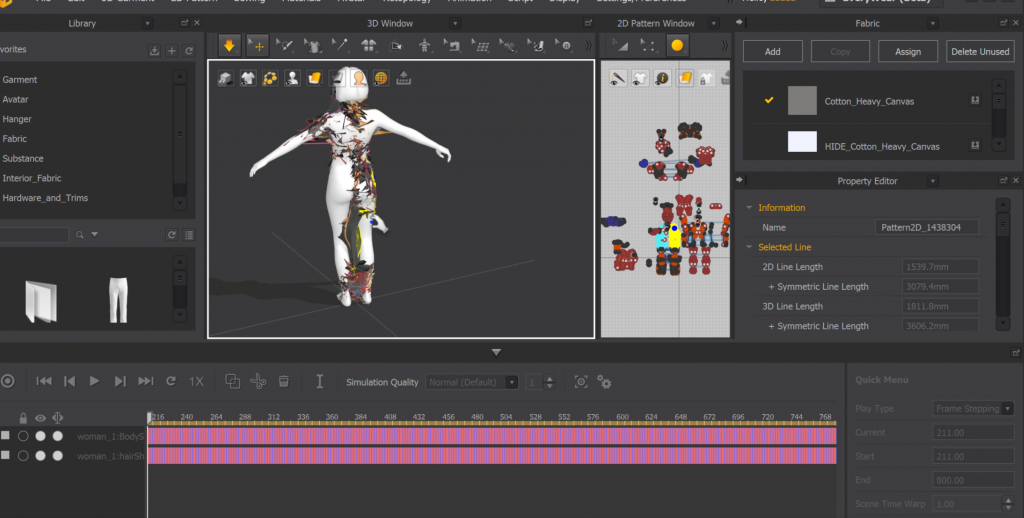1024x518 pixels.
Task: Toggle the woman_1:BodyS track checkbox
Action: tap(5, 436)
